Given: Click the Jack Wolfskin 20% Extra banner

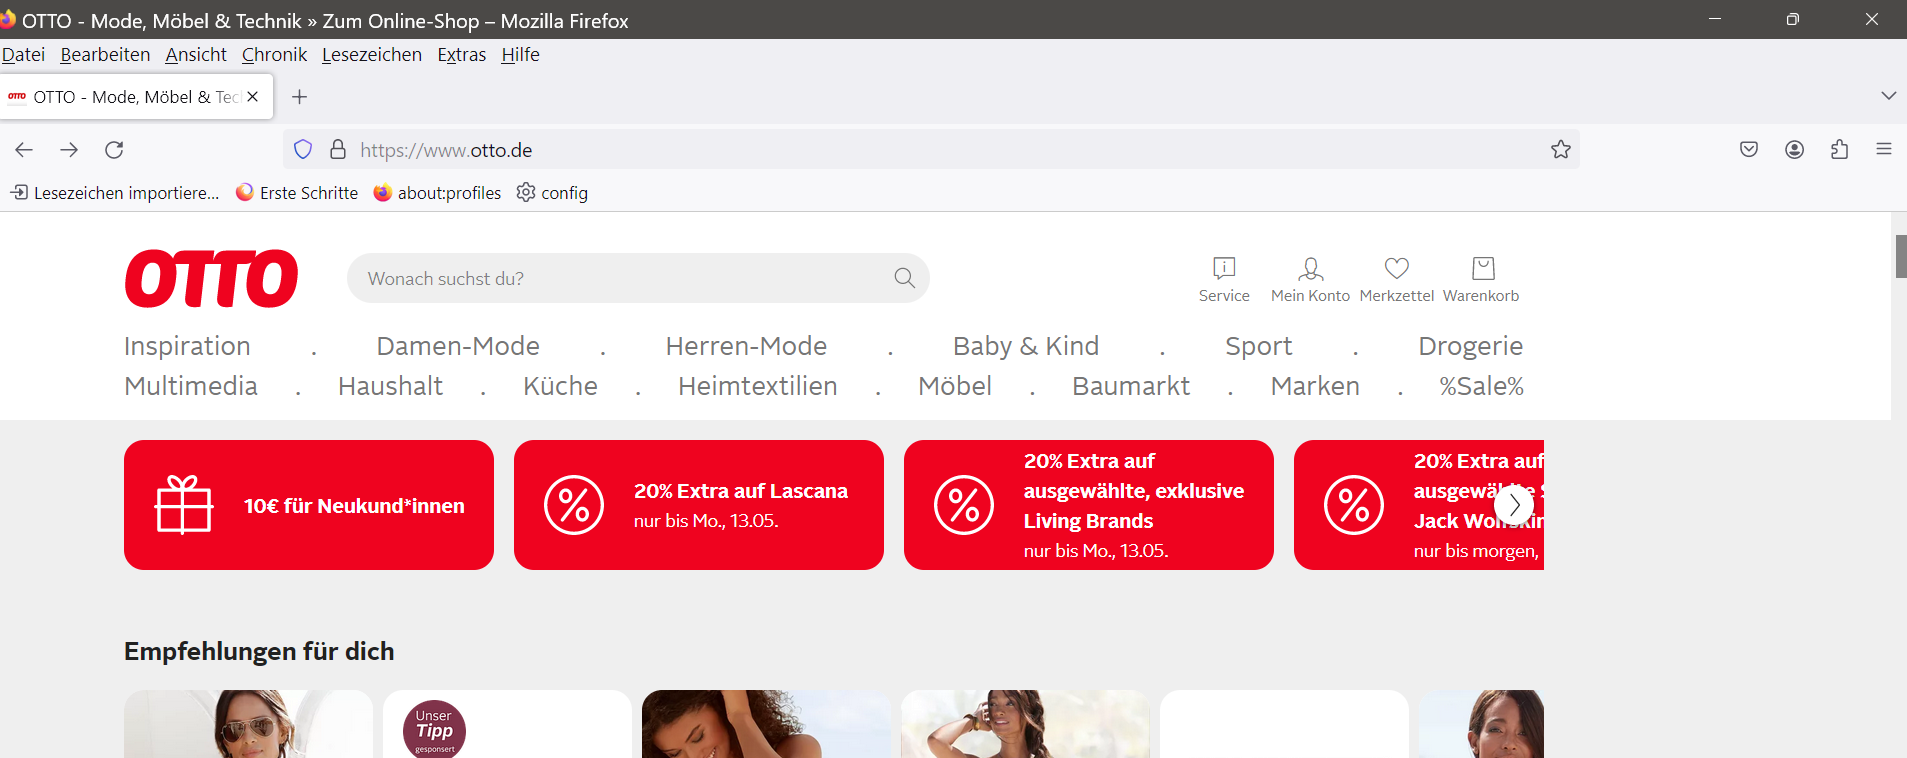Looking at the screenshot, I should pos(1419,505).
